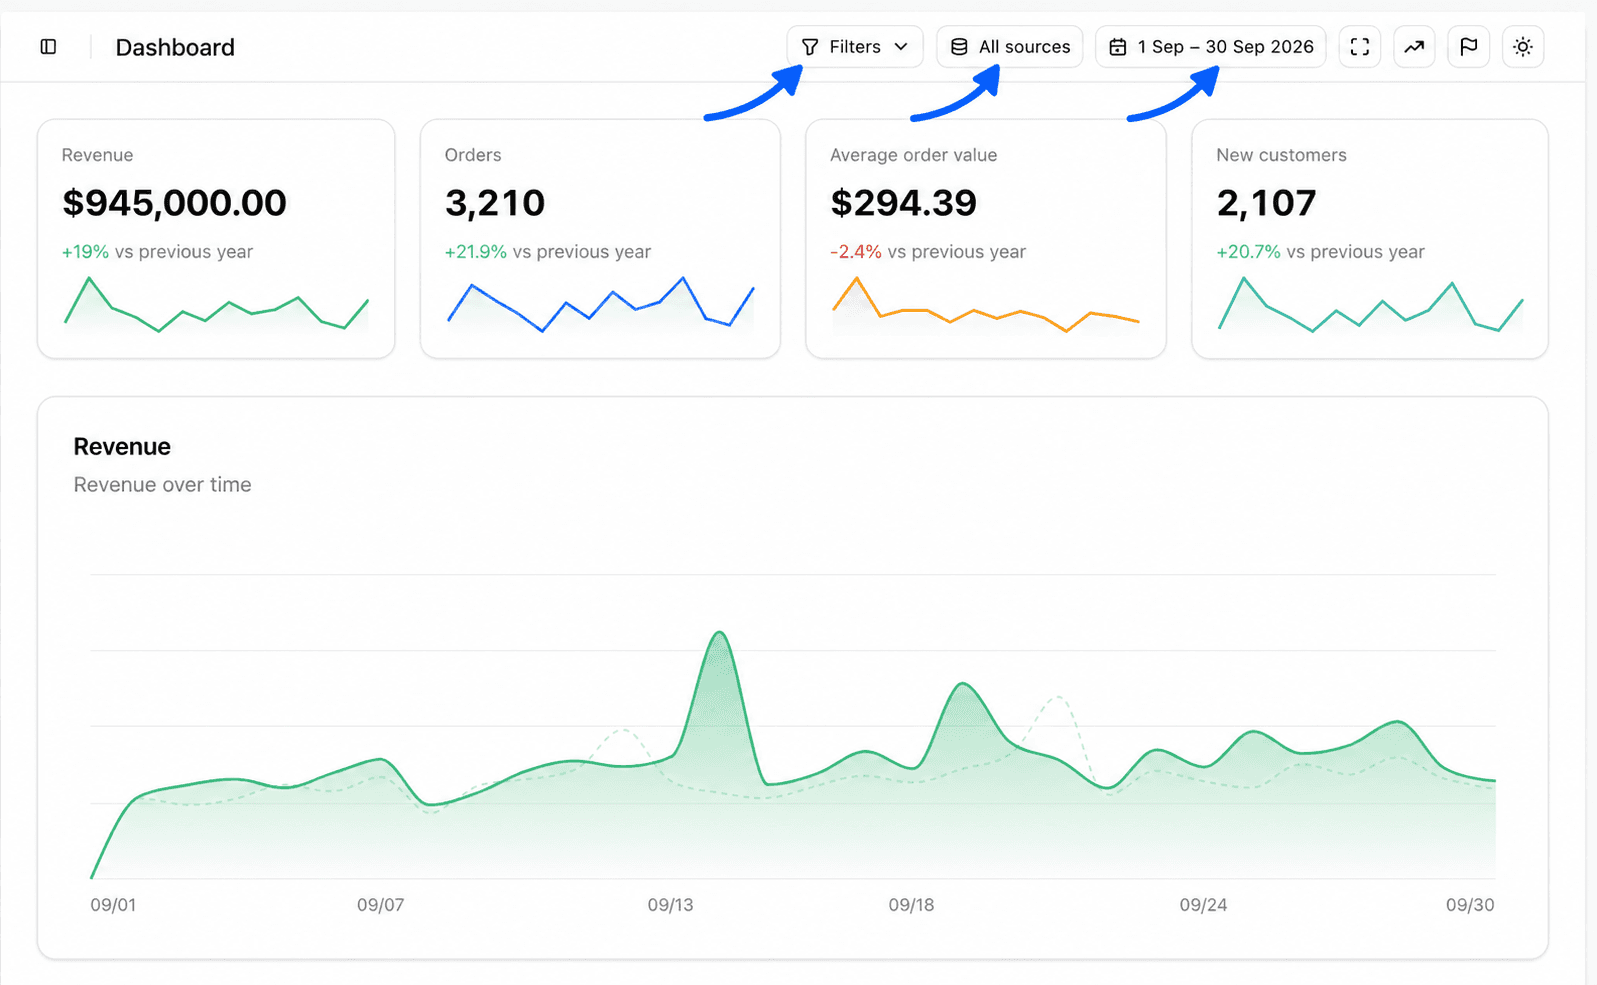Image resolution: width=1597 pixels, height=985 pixels.
Task: Click the Revenue label above $945,000.00
Action: coord(97,155)
